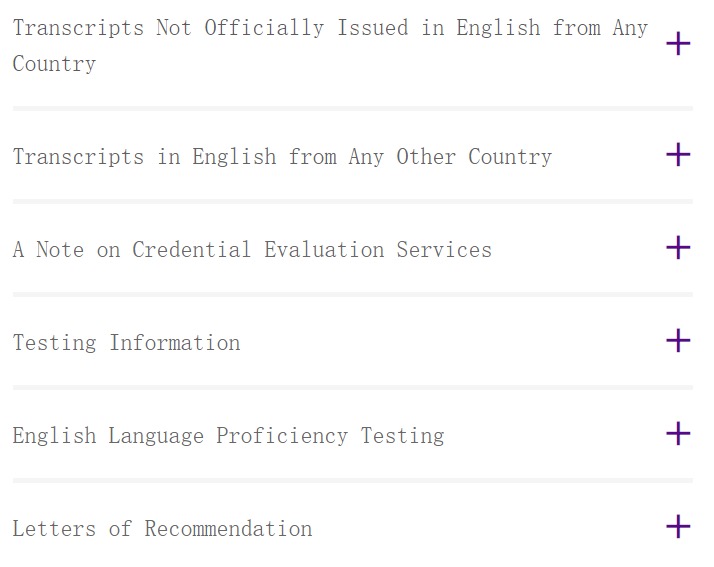Reveal Transcripts in English from Other Country content
This screenshot has height=567, width=714.
point(678,154)
